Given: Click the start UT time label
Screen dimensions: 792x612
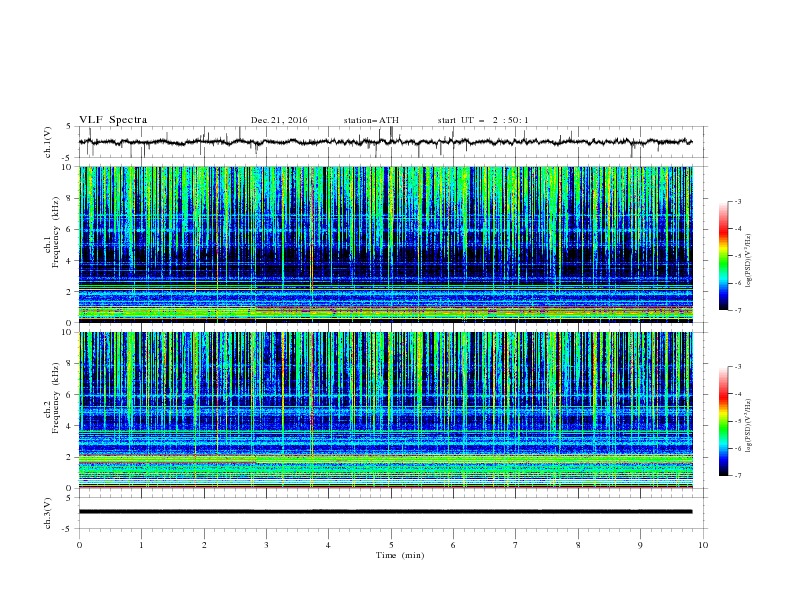Looking at the screenshot, I should click(483, 120).
